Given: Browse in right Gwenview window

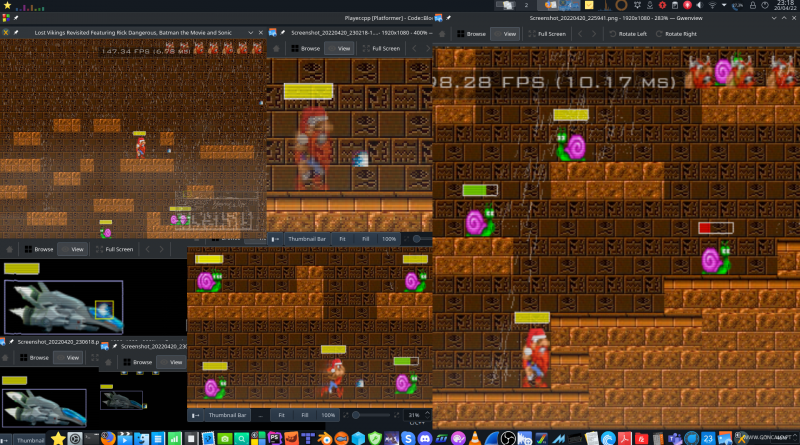Looking at the screenshot, I should click(471, 34).
